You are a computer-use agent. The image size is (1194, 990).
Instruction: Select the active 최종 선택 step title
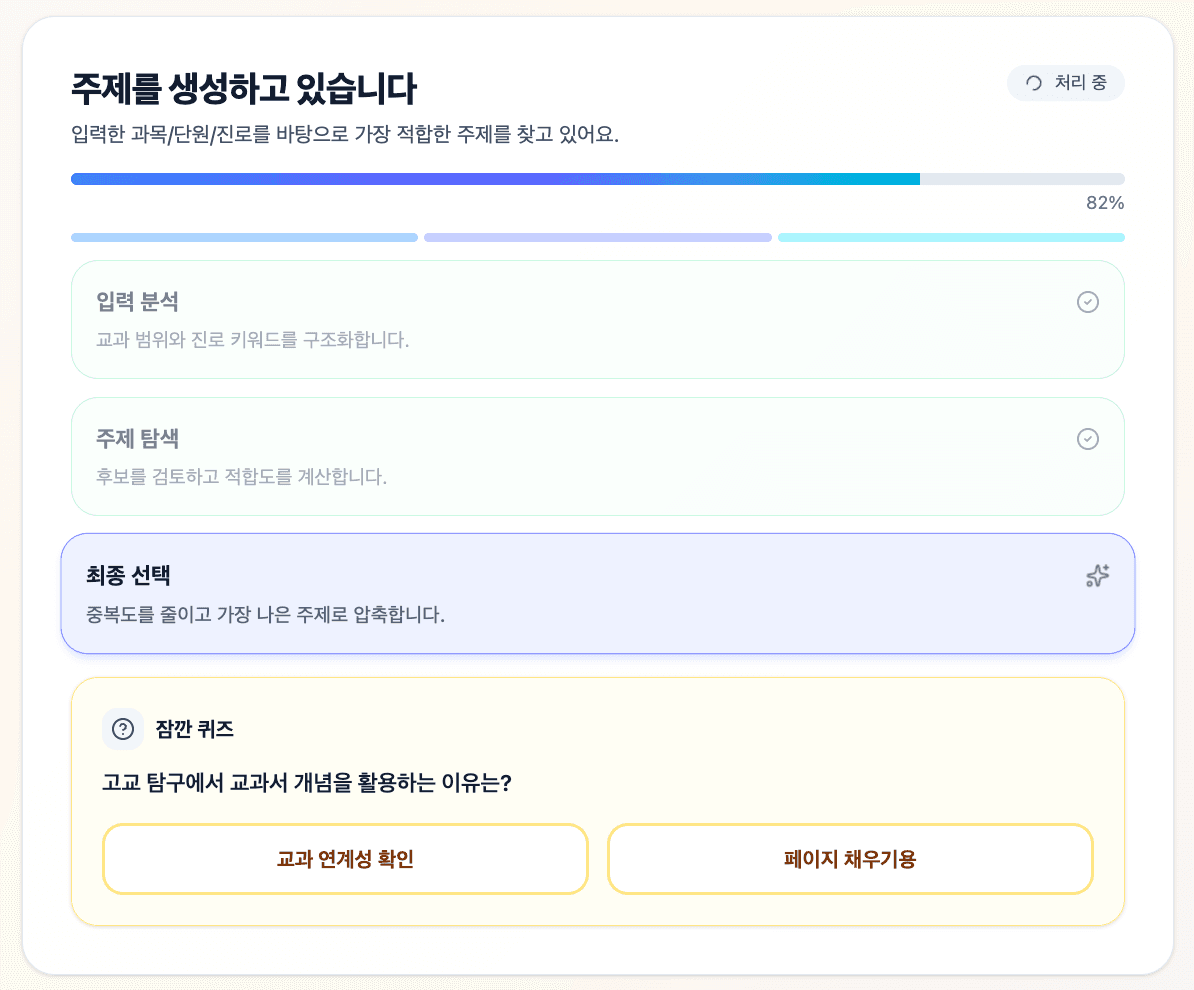point(128,575)
